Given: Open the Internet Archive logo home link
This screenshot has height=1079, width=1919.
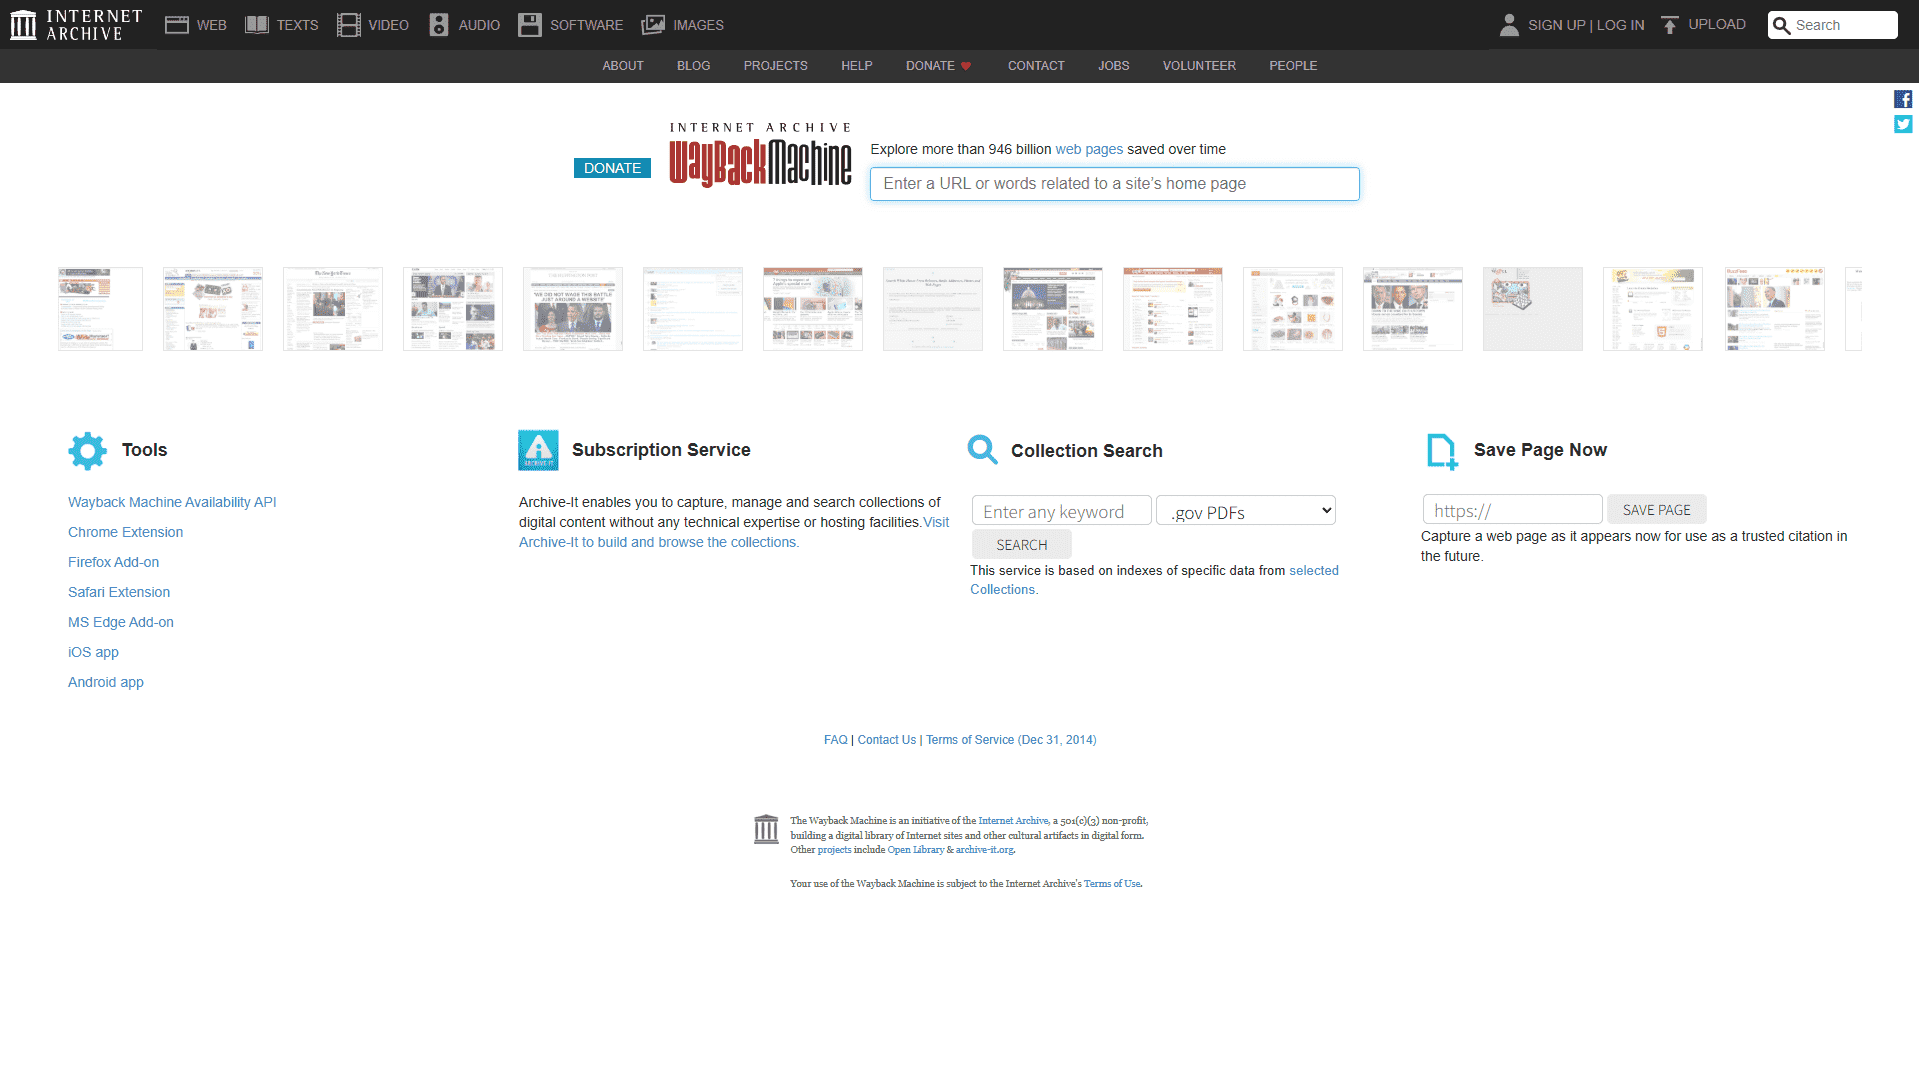Looking at the screenshot, I should (76, 25).
